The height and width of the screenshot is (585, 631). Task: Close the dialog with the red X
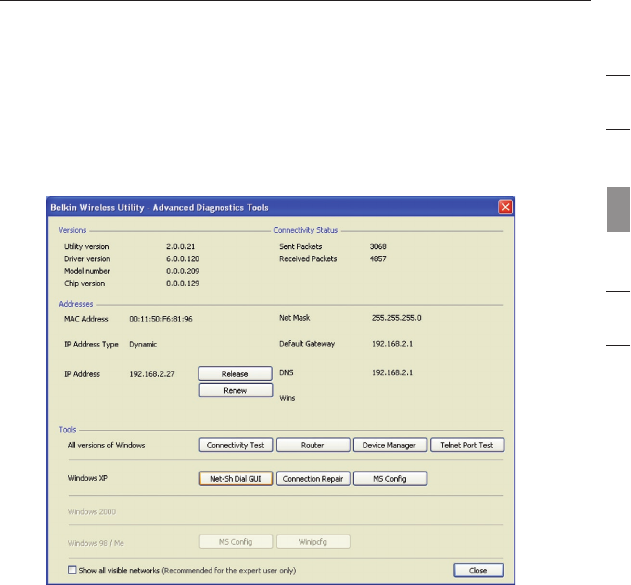tap(505, 206)
